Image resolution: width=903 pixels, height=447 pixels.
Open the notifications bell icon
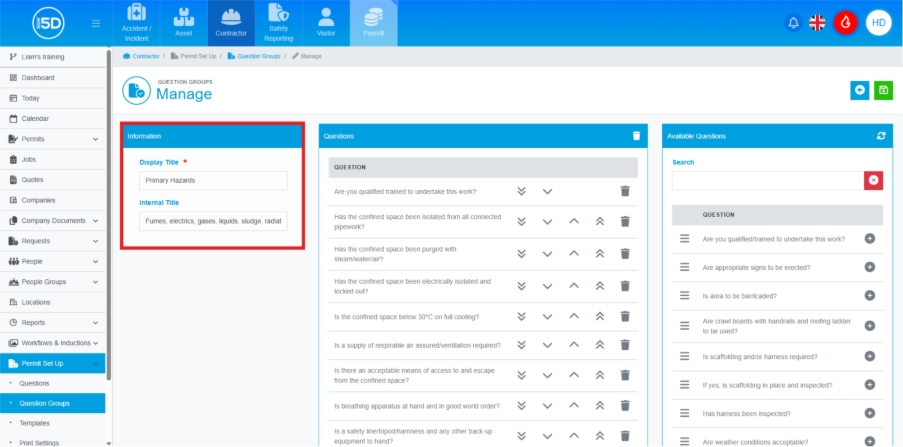pyautogui.click(x=793, y=23)
